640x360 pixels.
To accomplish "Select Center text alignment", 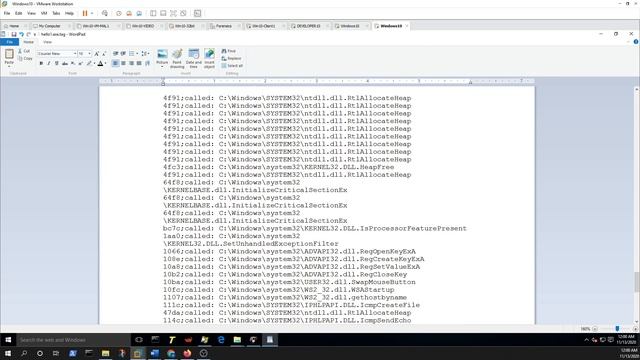I will (123, 63).
